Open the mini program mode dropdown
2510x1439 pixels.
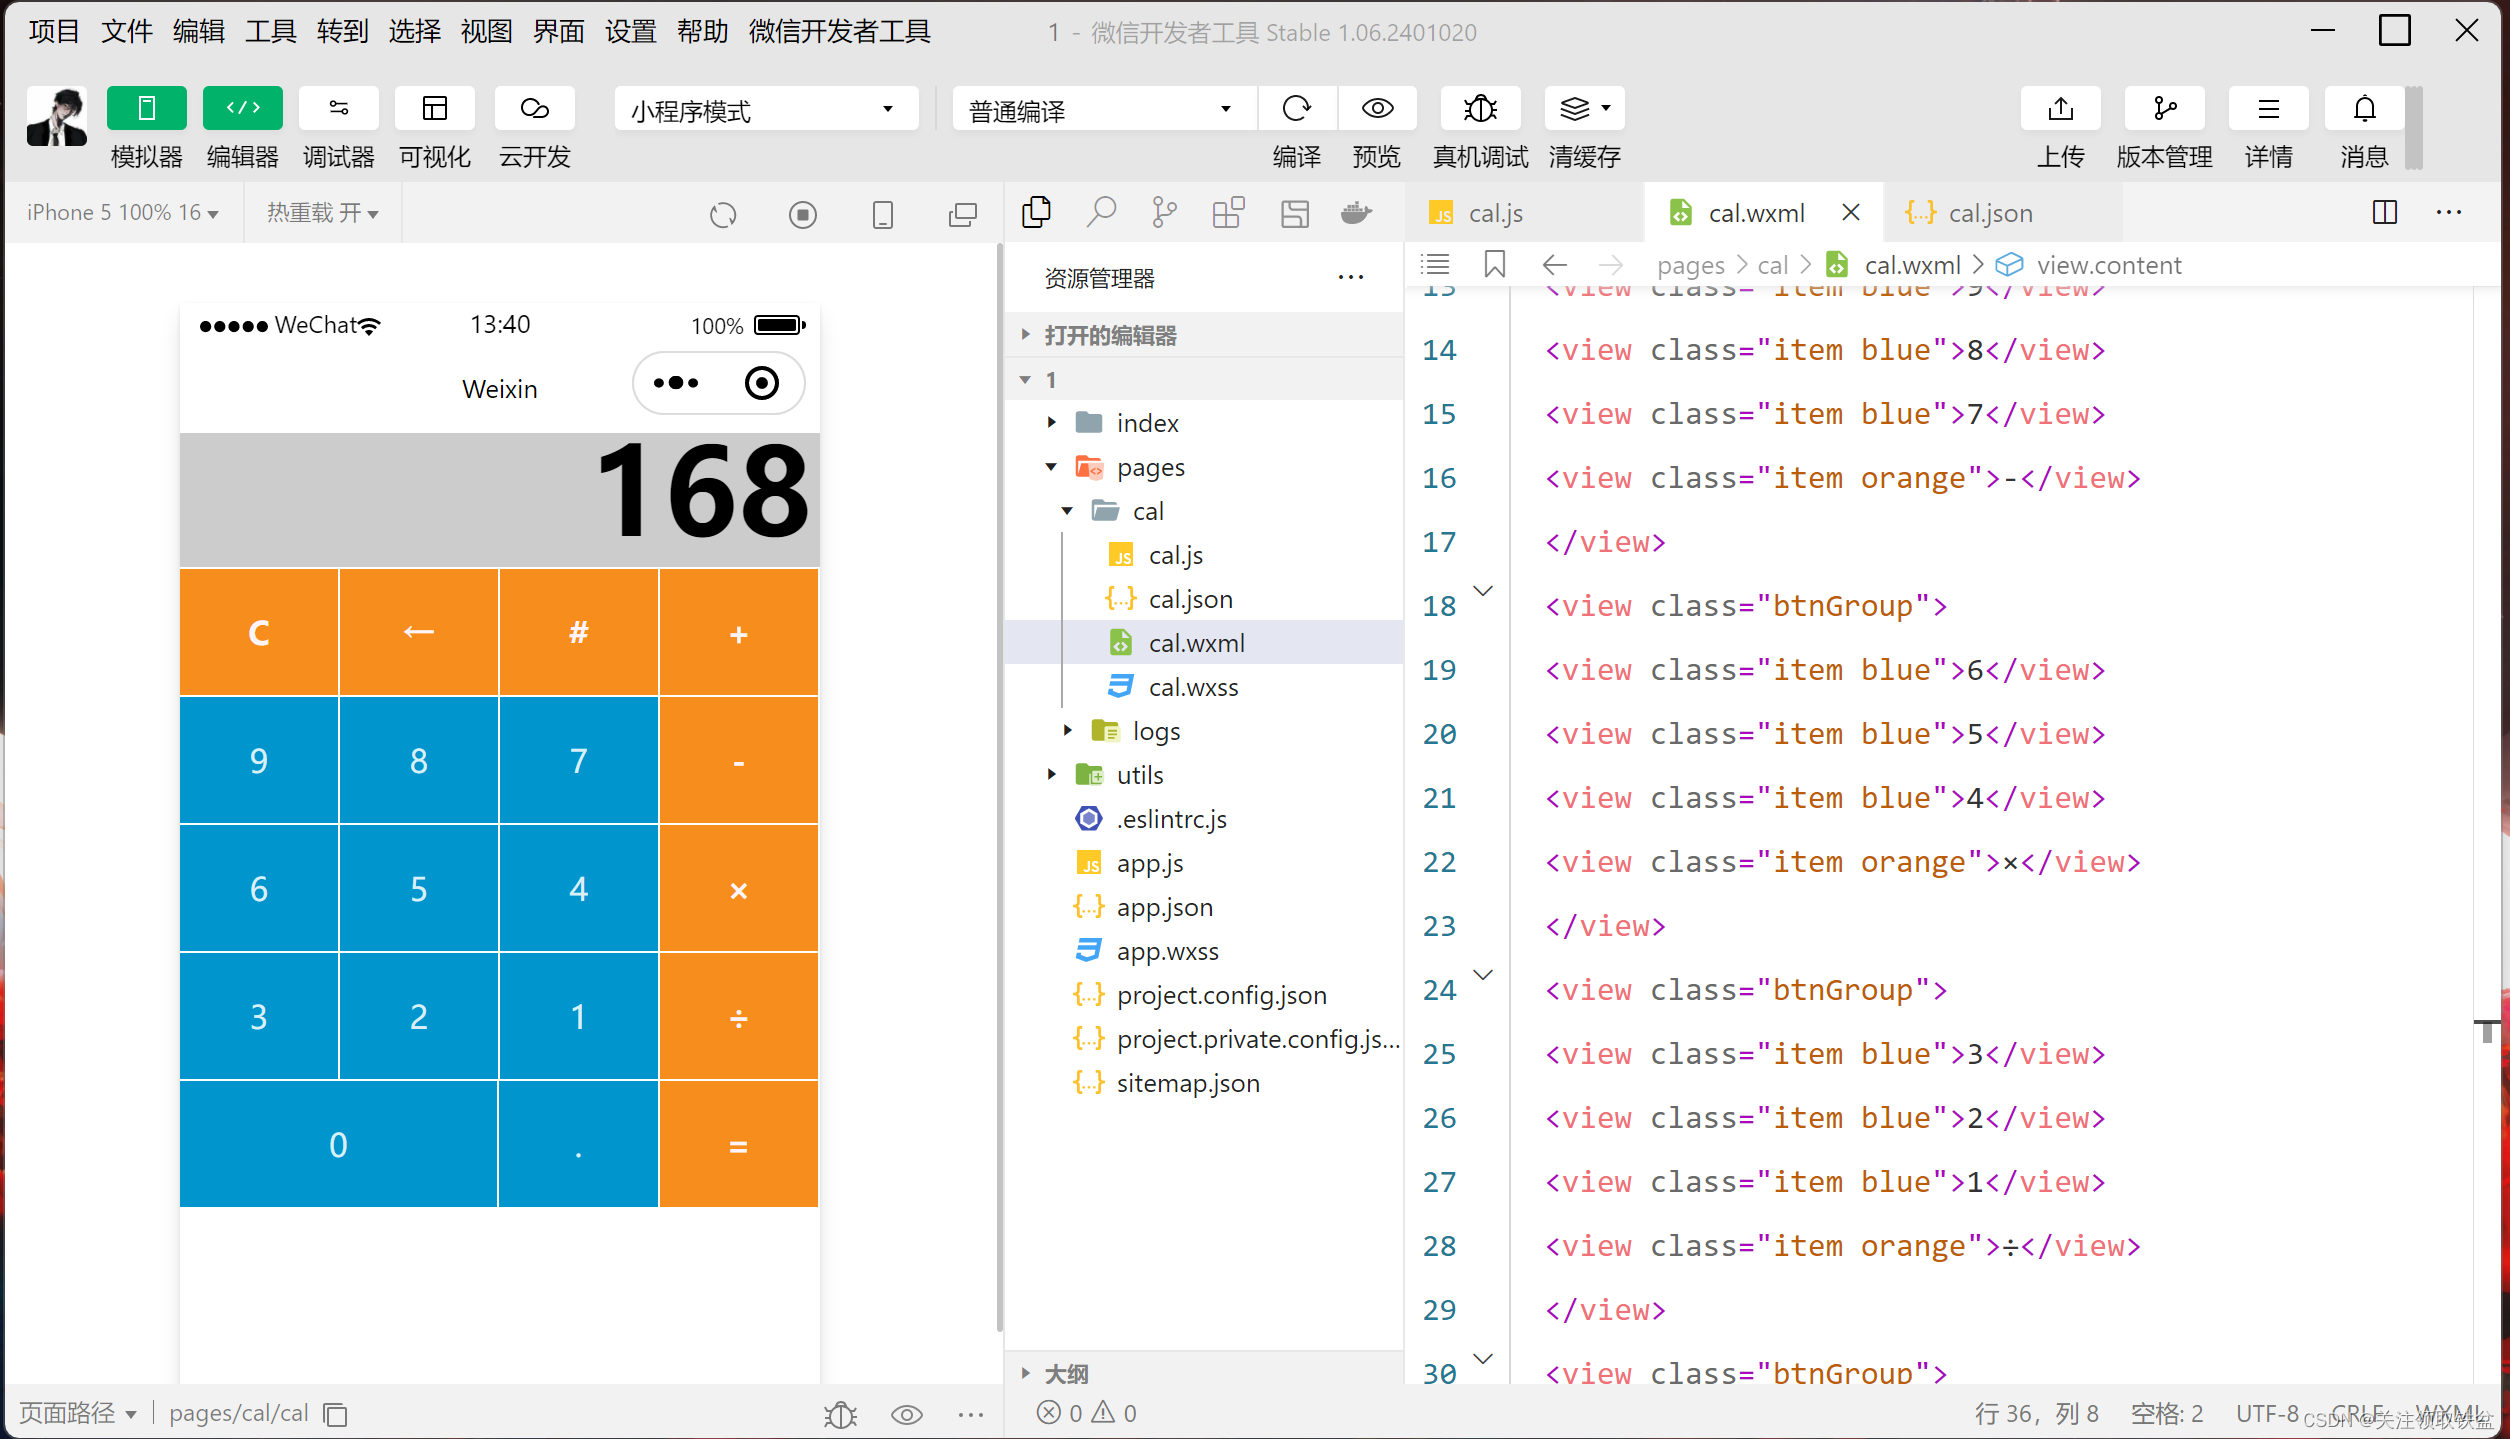point(765,110)
